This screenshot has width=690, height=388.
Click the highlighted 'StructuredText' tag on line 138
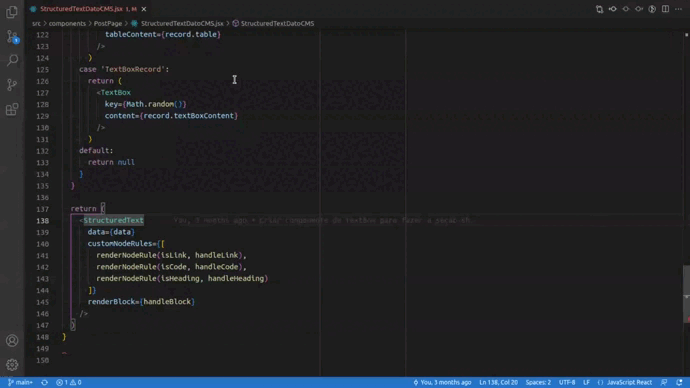[x=114, y=220]
